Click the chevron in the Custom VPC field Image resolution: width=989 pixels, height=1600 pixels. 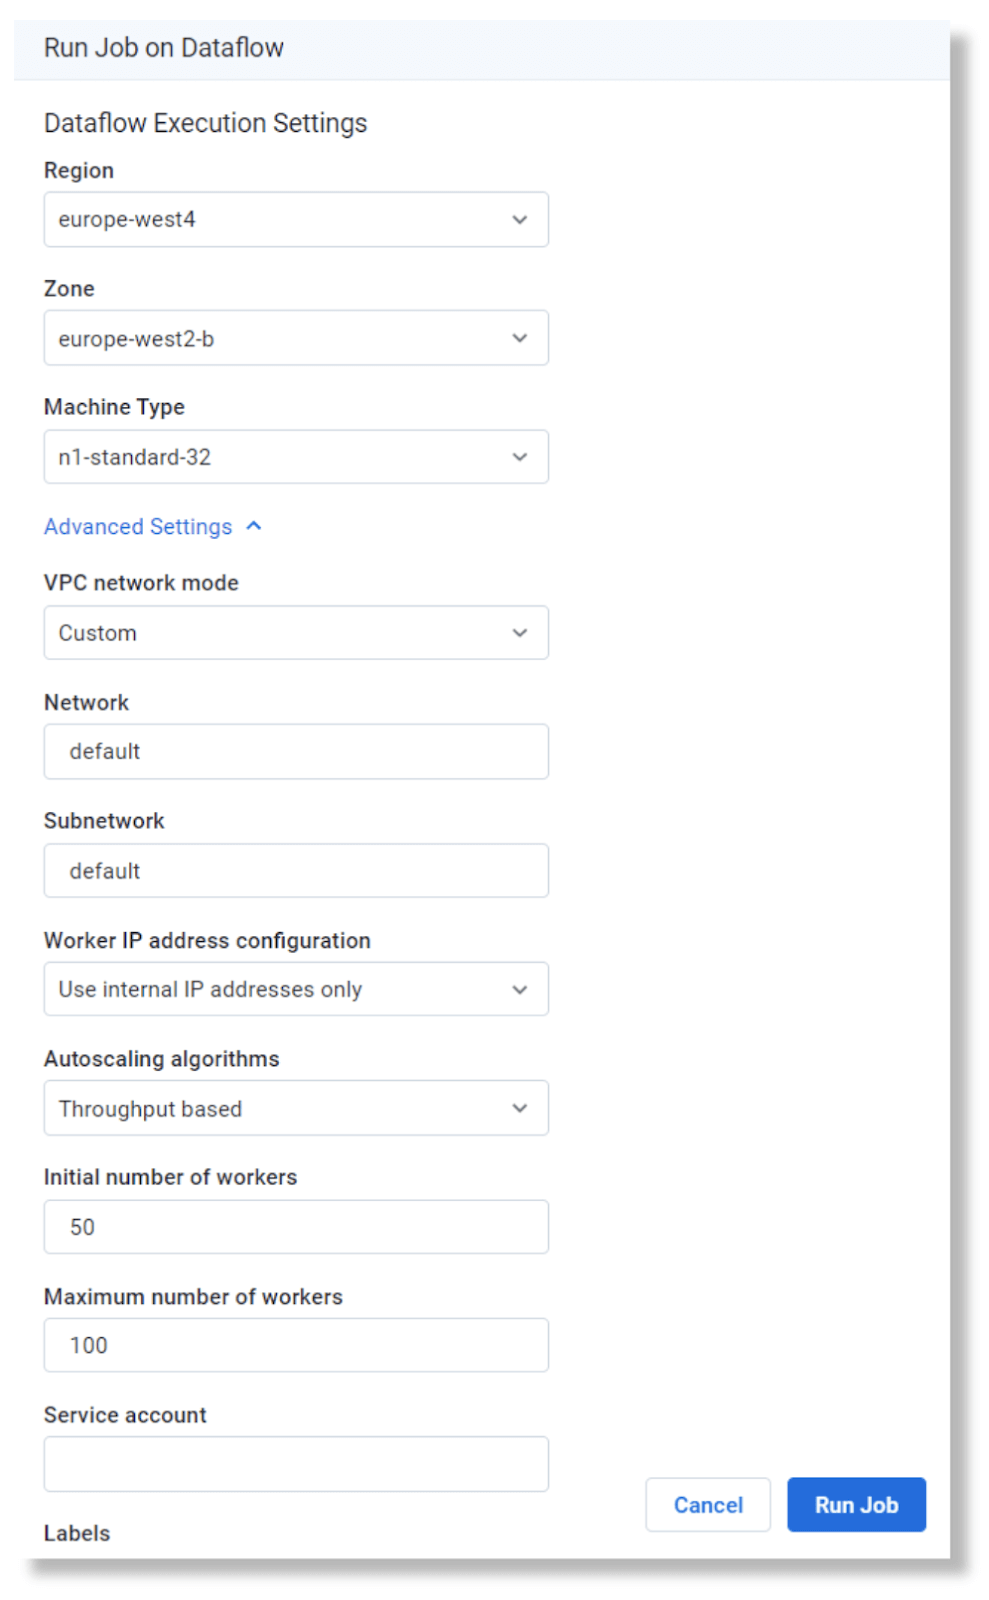point(520,633)
